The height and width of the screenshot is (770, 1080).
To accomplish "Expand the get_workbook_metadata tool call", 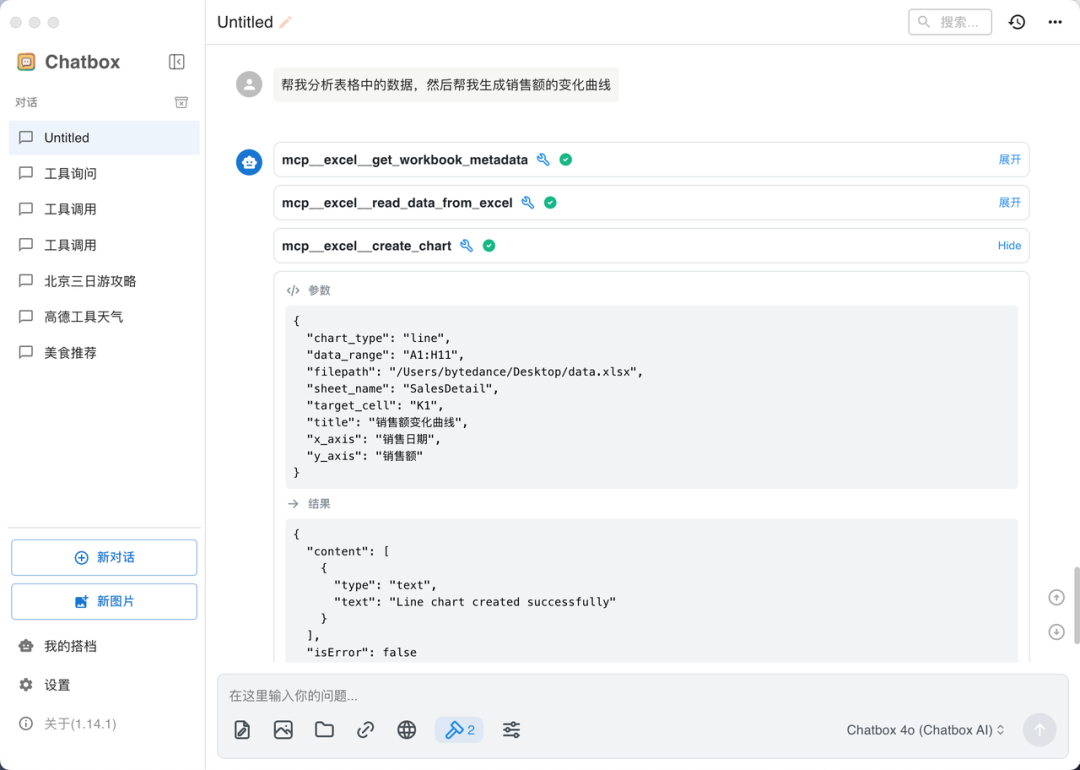I will tap(1009, 160).
